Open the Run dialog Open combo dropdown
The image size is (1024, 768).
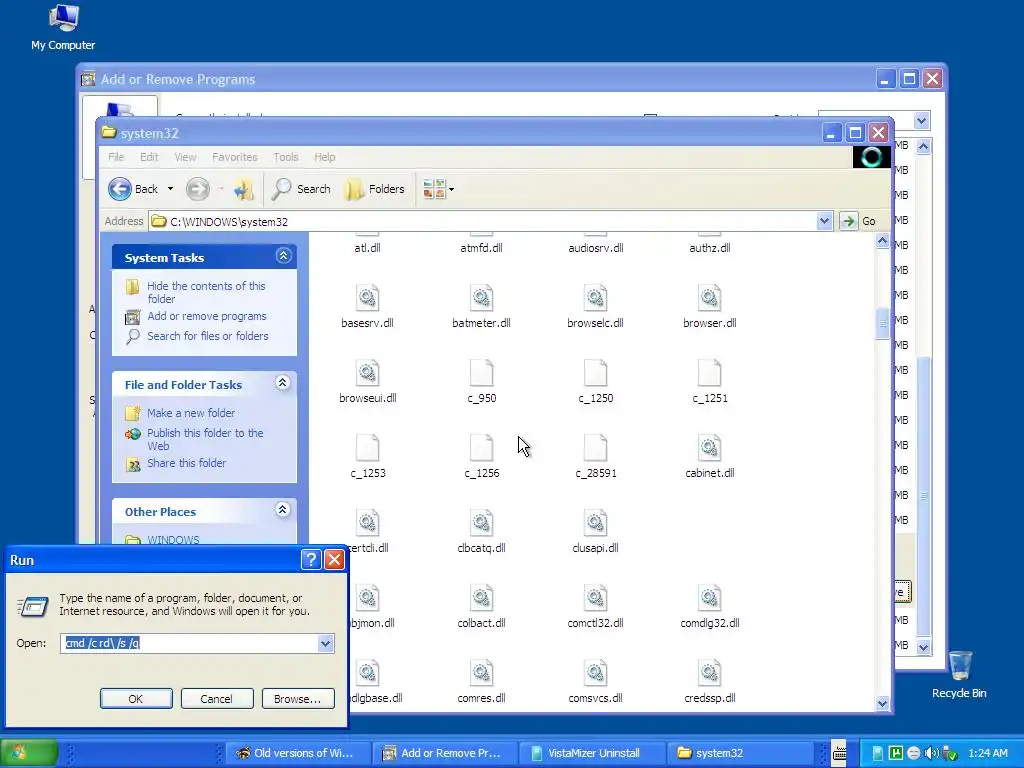325,643
